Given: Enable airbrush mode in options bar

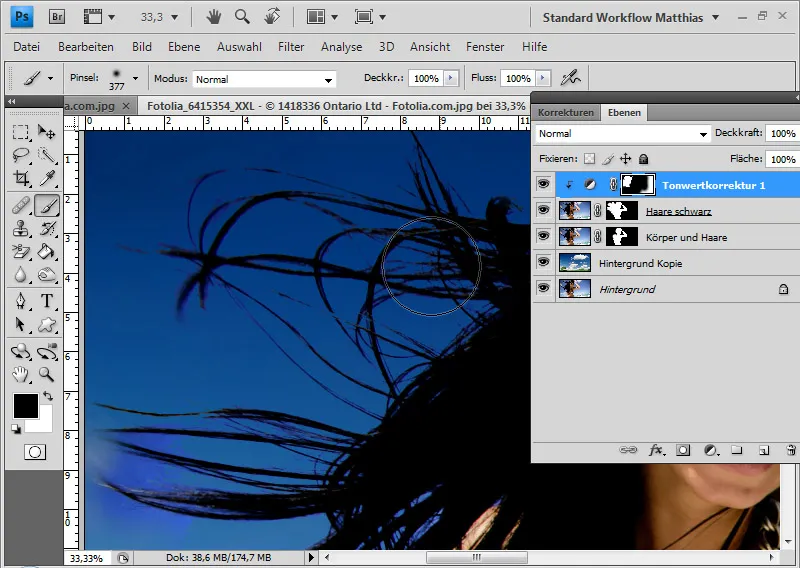Looking at the screenshot, I should [570, 78].
